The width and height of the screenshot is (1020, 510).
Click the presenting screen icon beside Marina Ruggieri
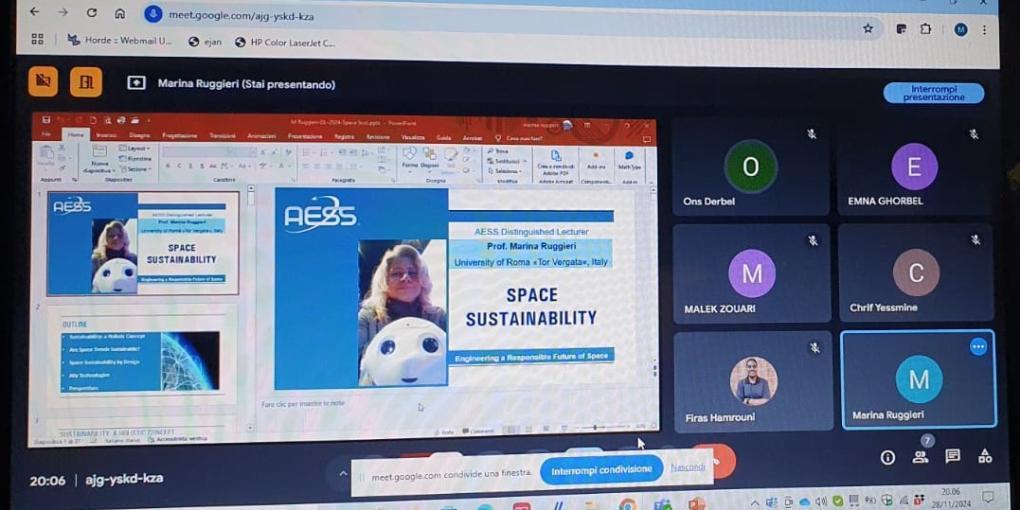point(136,83)
